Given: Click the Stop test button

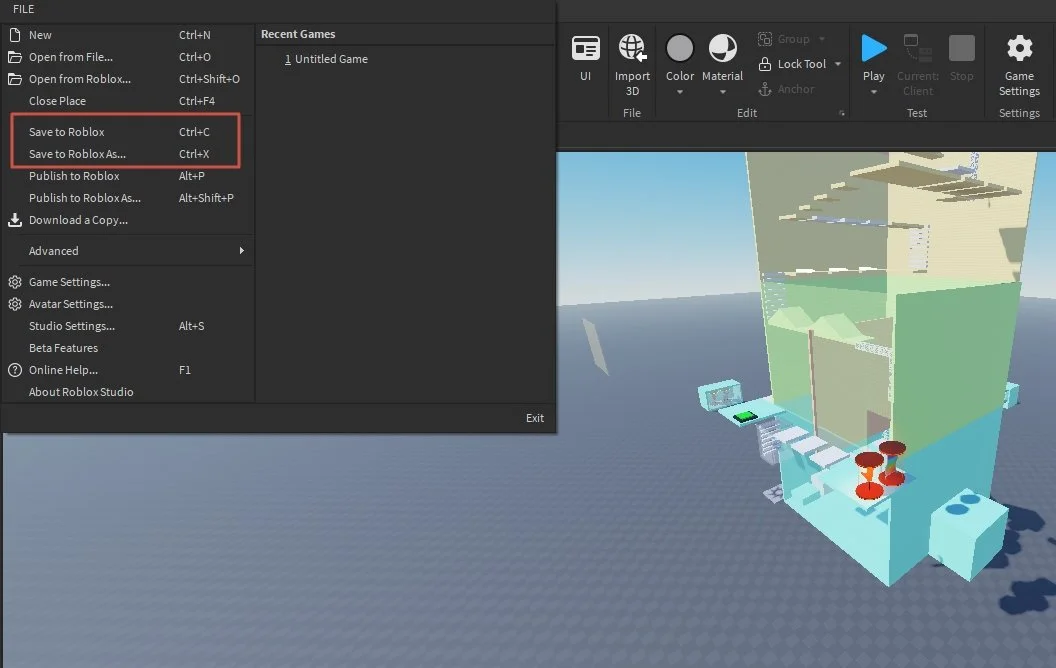Looking at the screenshot, I should click(x=962, y=48).
